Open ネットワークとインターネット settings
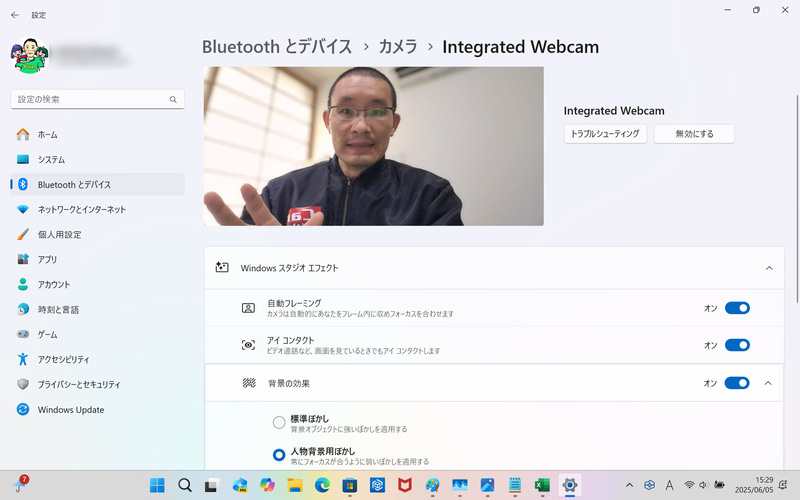800x500 pixels. (97, 209)
